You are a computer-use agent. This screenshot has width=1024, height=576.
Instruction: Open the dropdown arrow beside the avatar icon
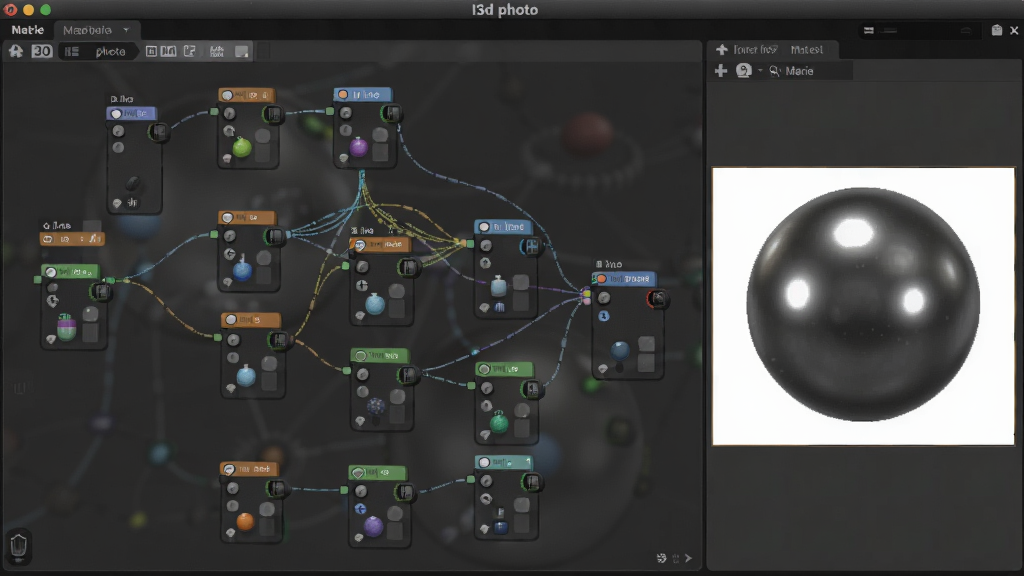click(760, 71)
